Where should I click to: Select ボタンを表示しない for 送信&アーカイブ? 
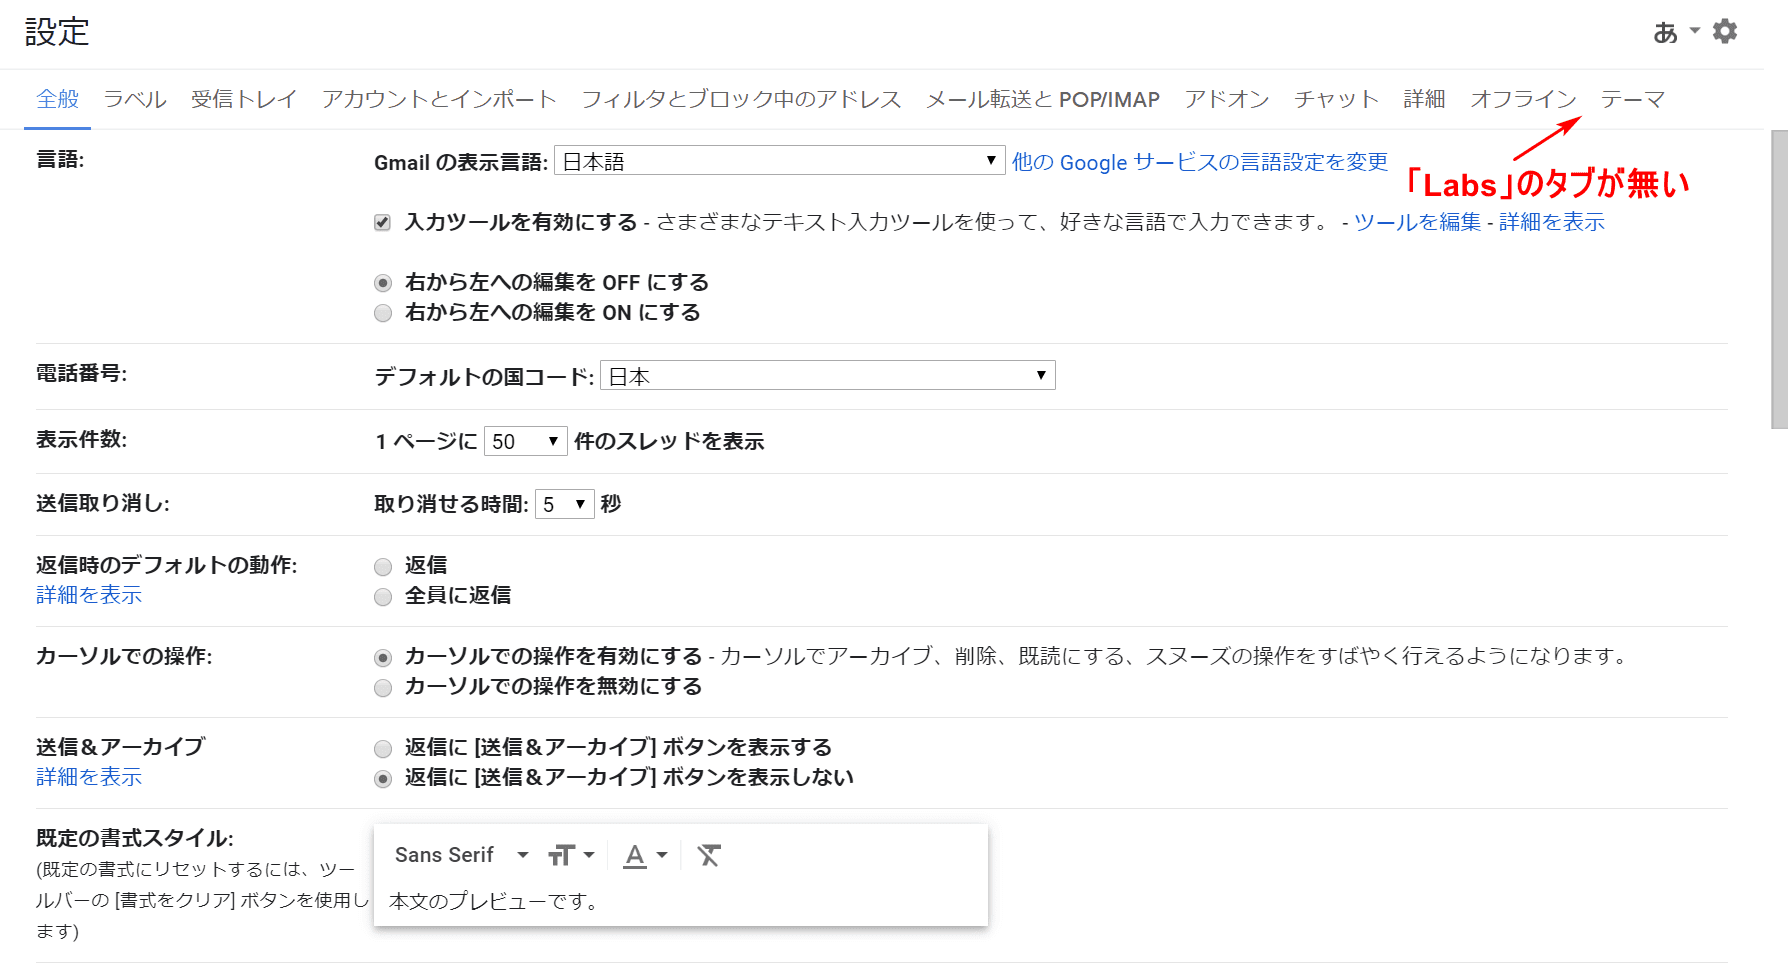pos(382,779)
